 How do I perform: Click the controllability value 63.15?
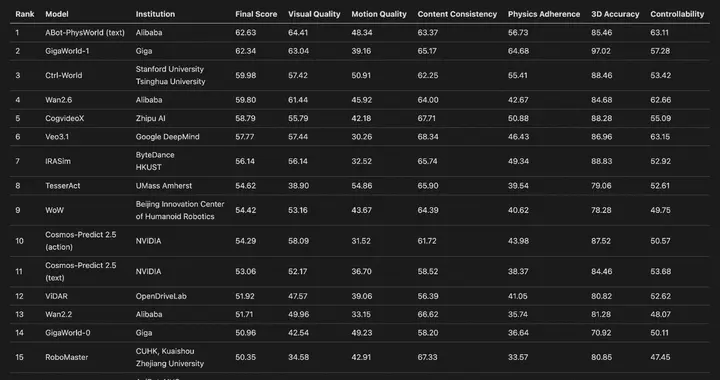coord(660,136)
